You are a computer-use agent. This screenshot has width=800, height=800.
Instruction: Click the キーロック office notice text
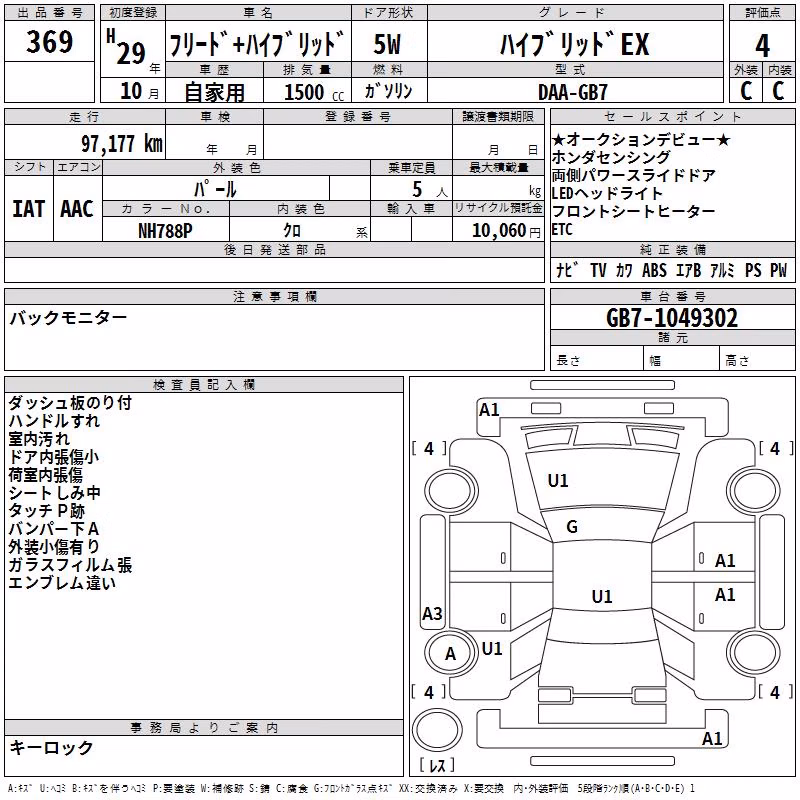click(51, 747)
